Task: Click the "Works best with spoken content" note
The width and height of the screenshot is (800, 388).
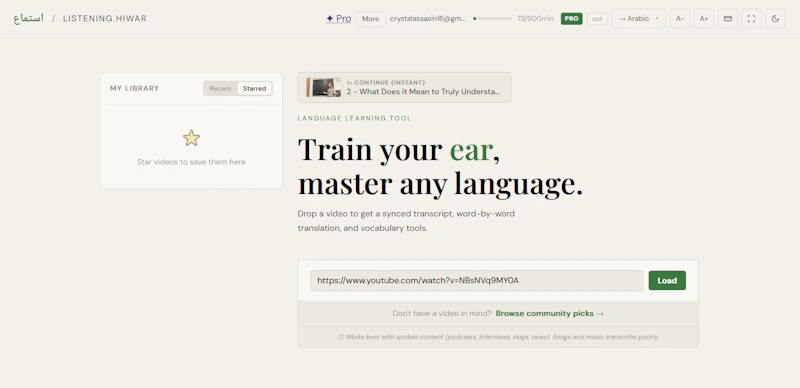Action: 498,337
